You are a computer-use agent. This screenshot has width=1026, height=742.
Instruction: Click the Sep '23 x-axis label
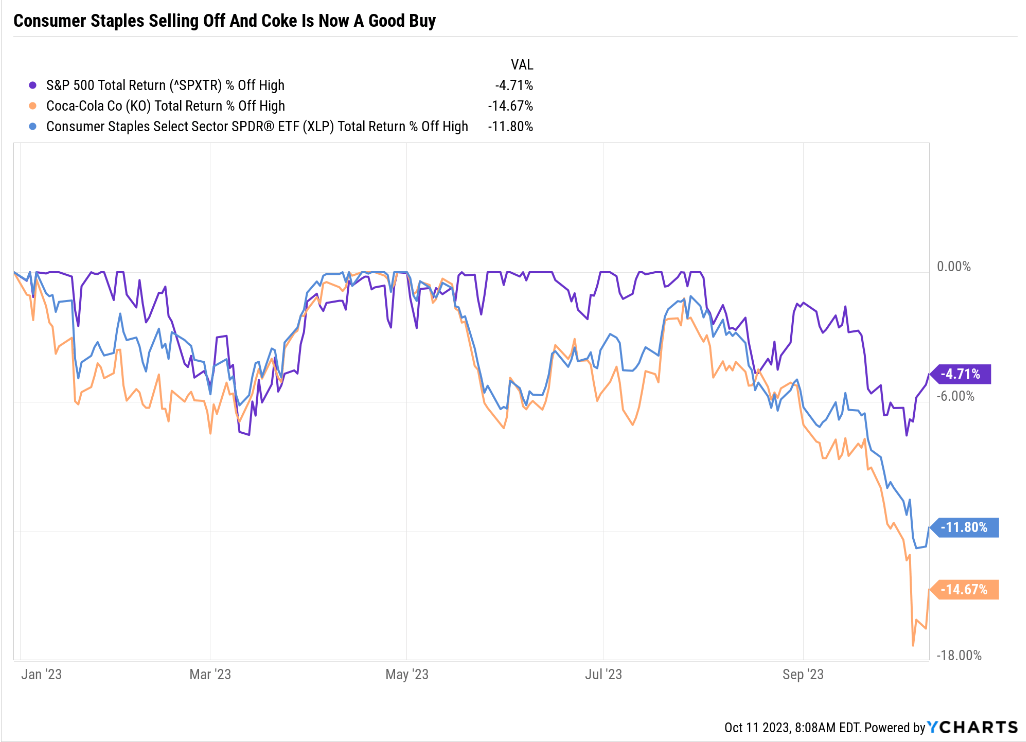pyautogui.click(x=803, y=675)
